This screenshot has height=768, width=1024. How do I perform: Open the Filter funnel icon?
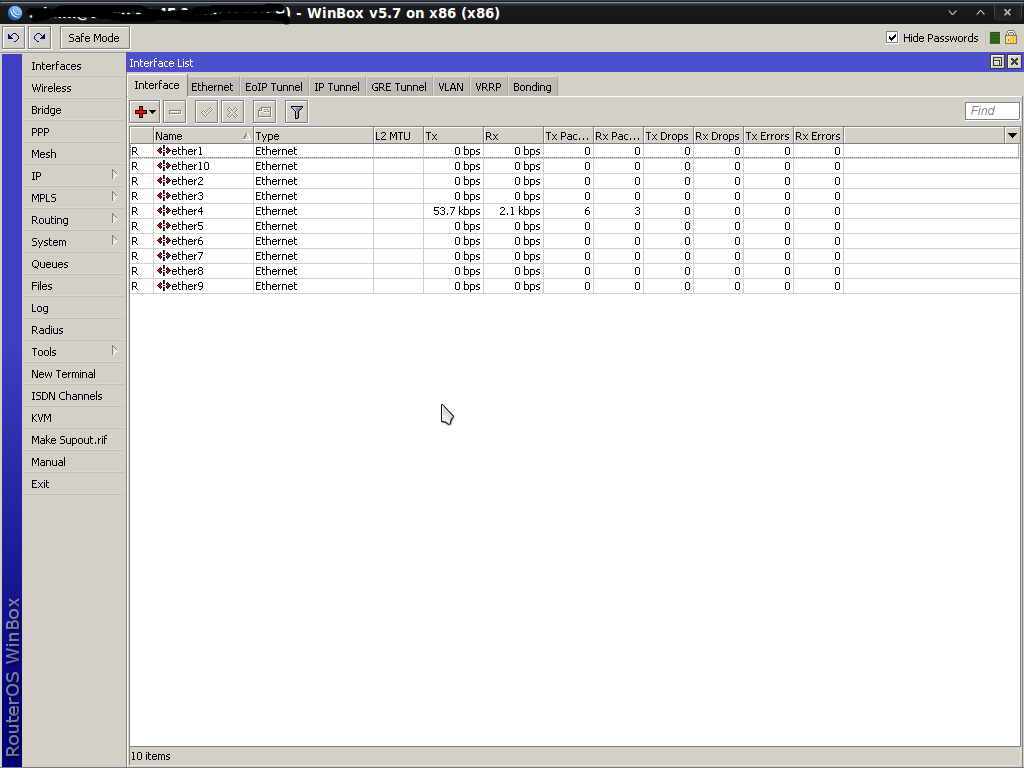tap(296, 111)
